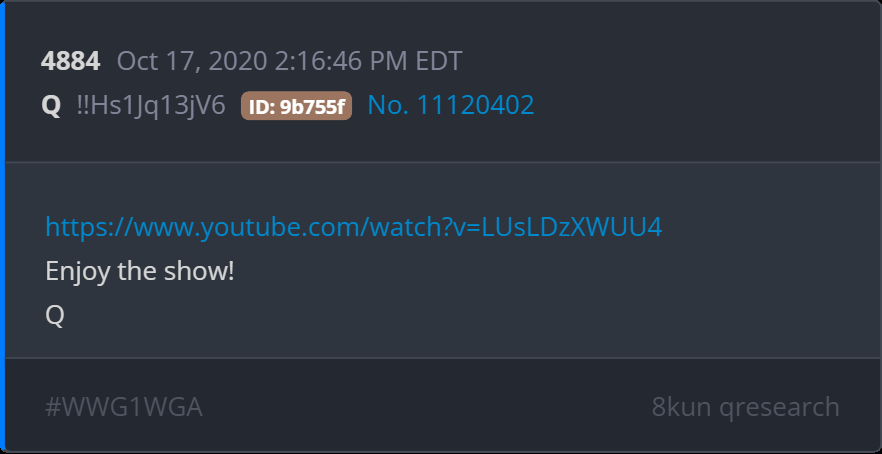Click the EDT timezone label
The height and width of the screenshot is (454, 882).
coord(439,61)
